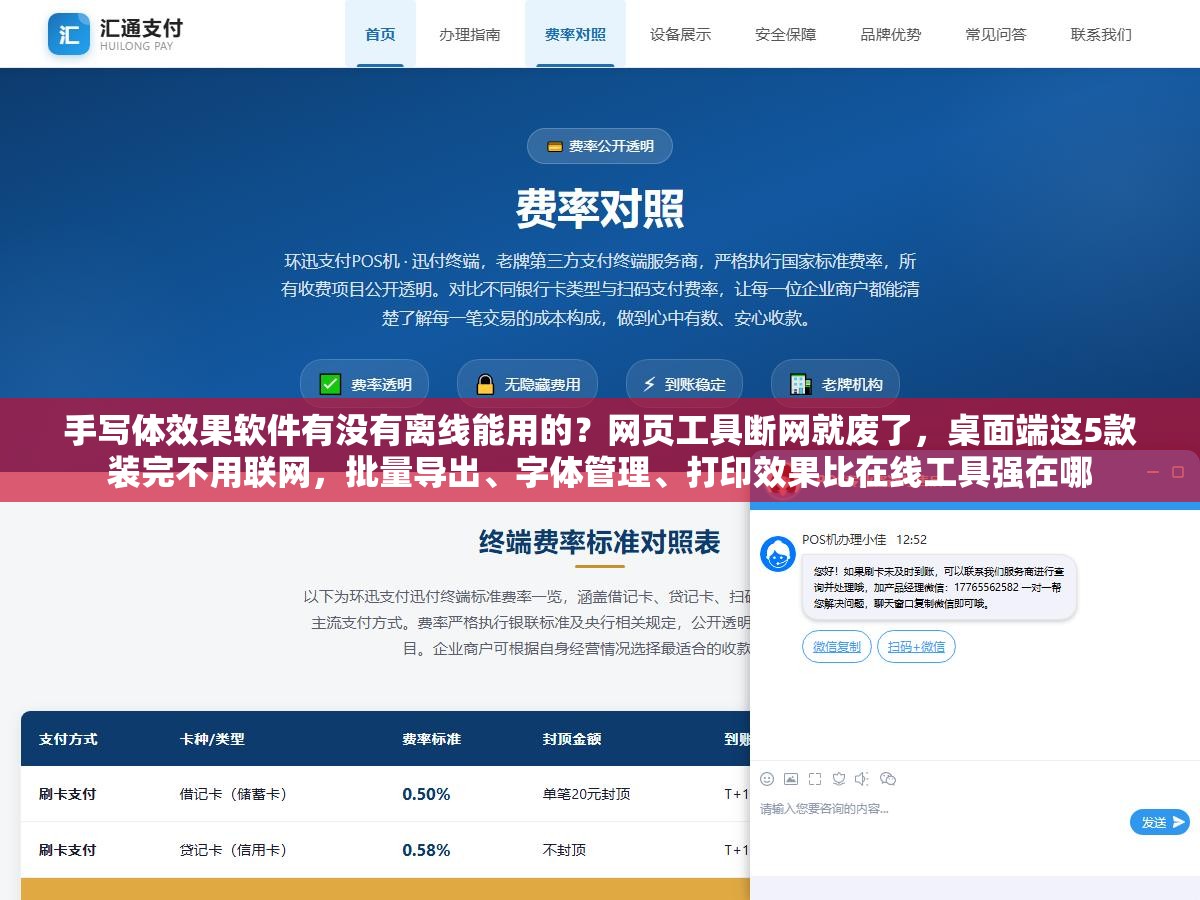Click the 老牌机构 pill button
This screenshot has width=1200, height=900.
(x=836, y=384)
